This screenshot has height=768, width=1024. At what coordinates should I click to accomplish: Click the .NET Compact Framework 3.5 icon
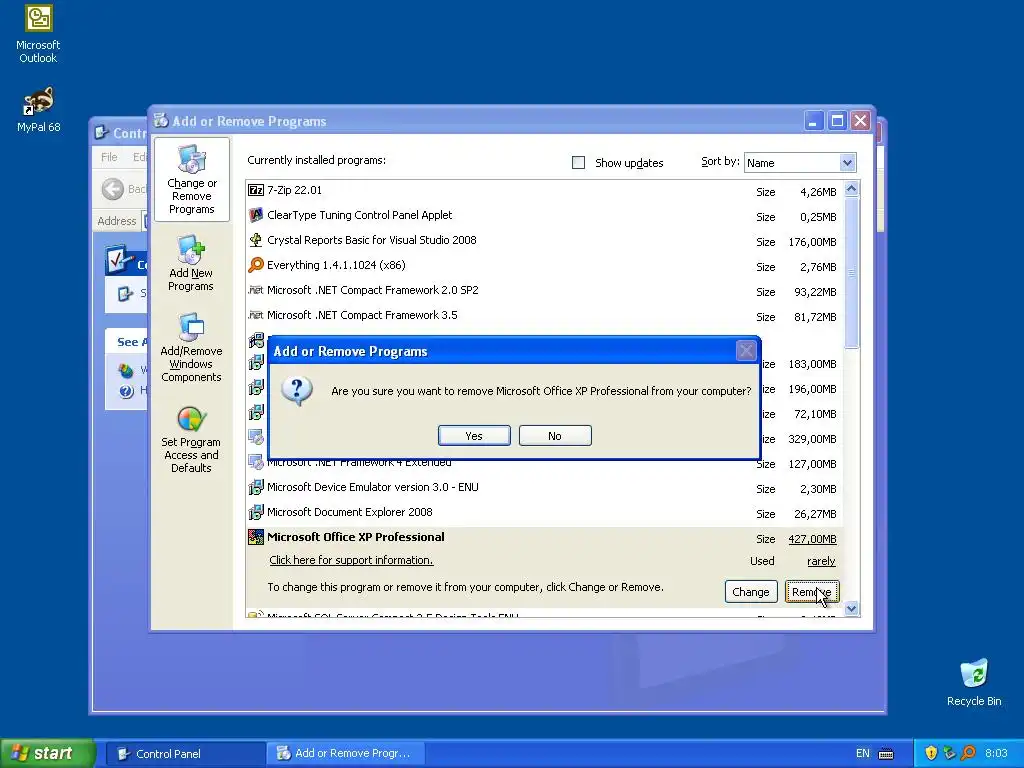[x=256, y=315]
